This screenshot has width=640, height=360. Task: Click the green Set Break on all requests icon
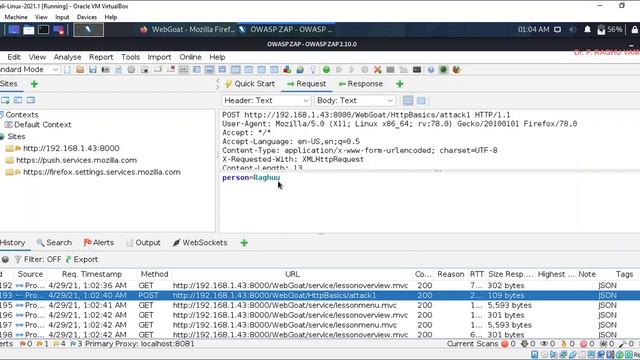click(x=326, y=70)
